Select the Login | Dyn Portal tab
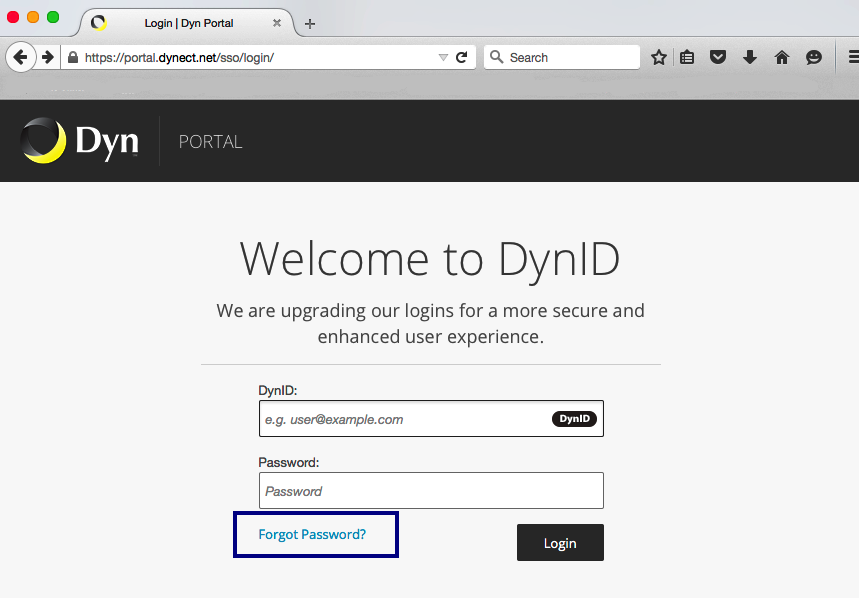The width and height of the screenshot is (859, 598). 188,23
